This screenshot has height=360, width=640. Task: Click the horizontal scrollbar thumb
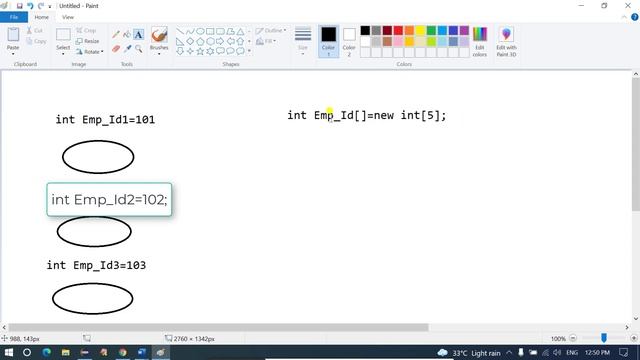point(218,327)
